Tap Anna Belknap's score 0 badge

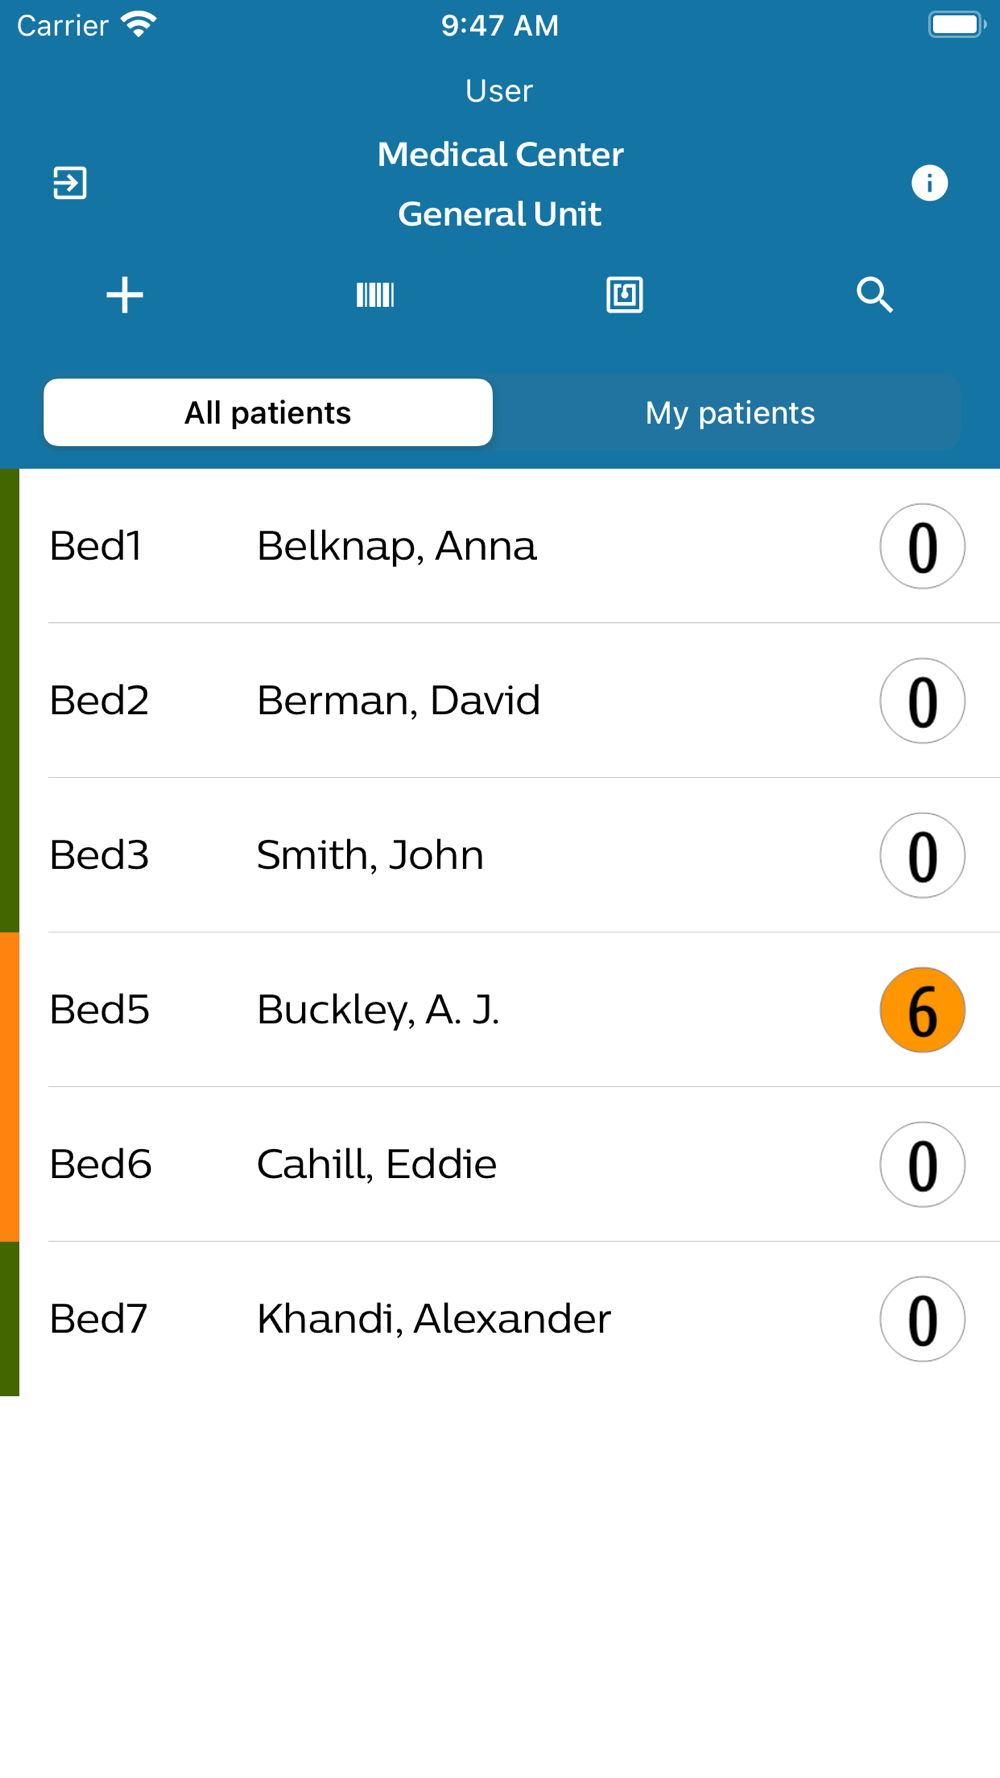922,546
